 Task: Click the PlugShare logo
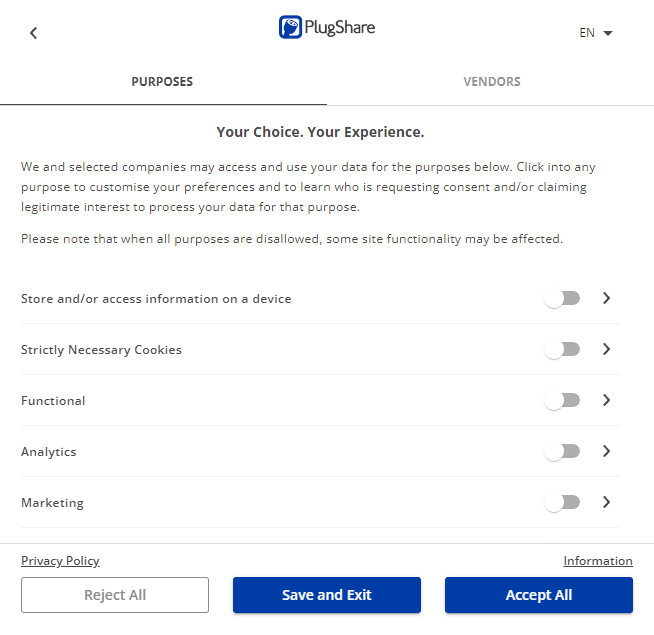(327, 28)
